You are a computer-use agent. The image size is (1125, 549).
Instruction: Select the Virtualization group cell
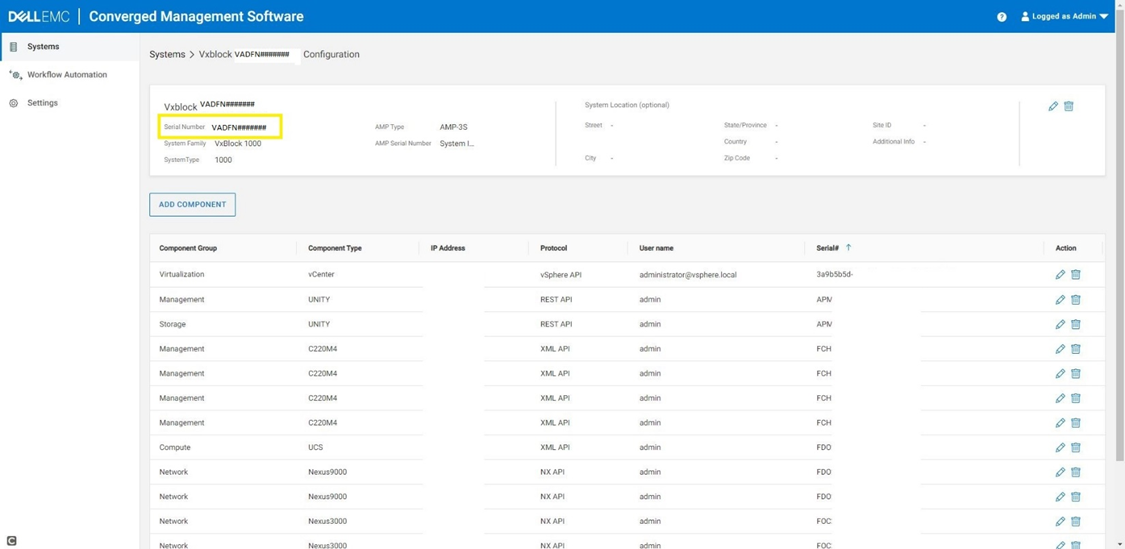(x=182, y=275)
